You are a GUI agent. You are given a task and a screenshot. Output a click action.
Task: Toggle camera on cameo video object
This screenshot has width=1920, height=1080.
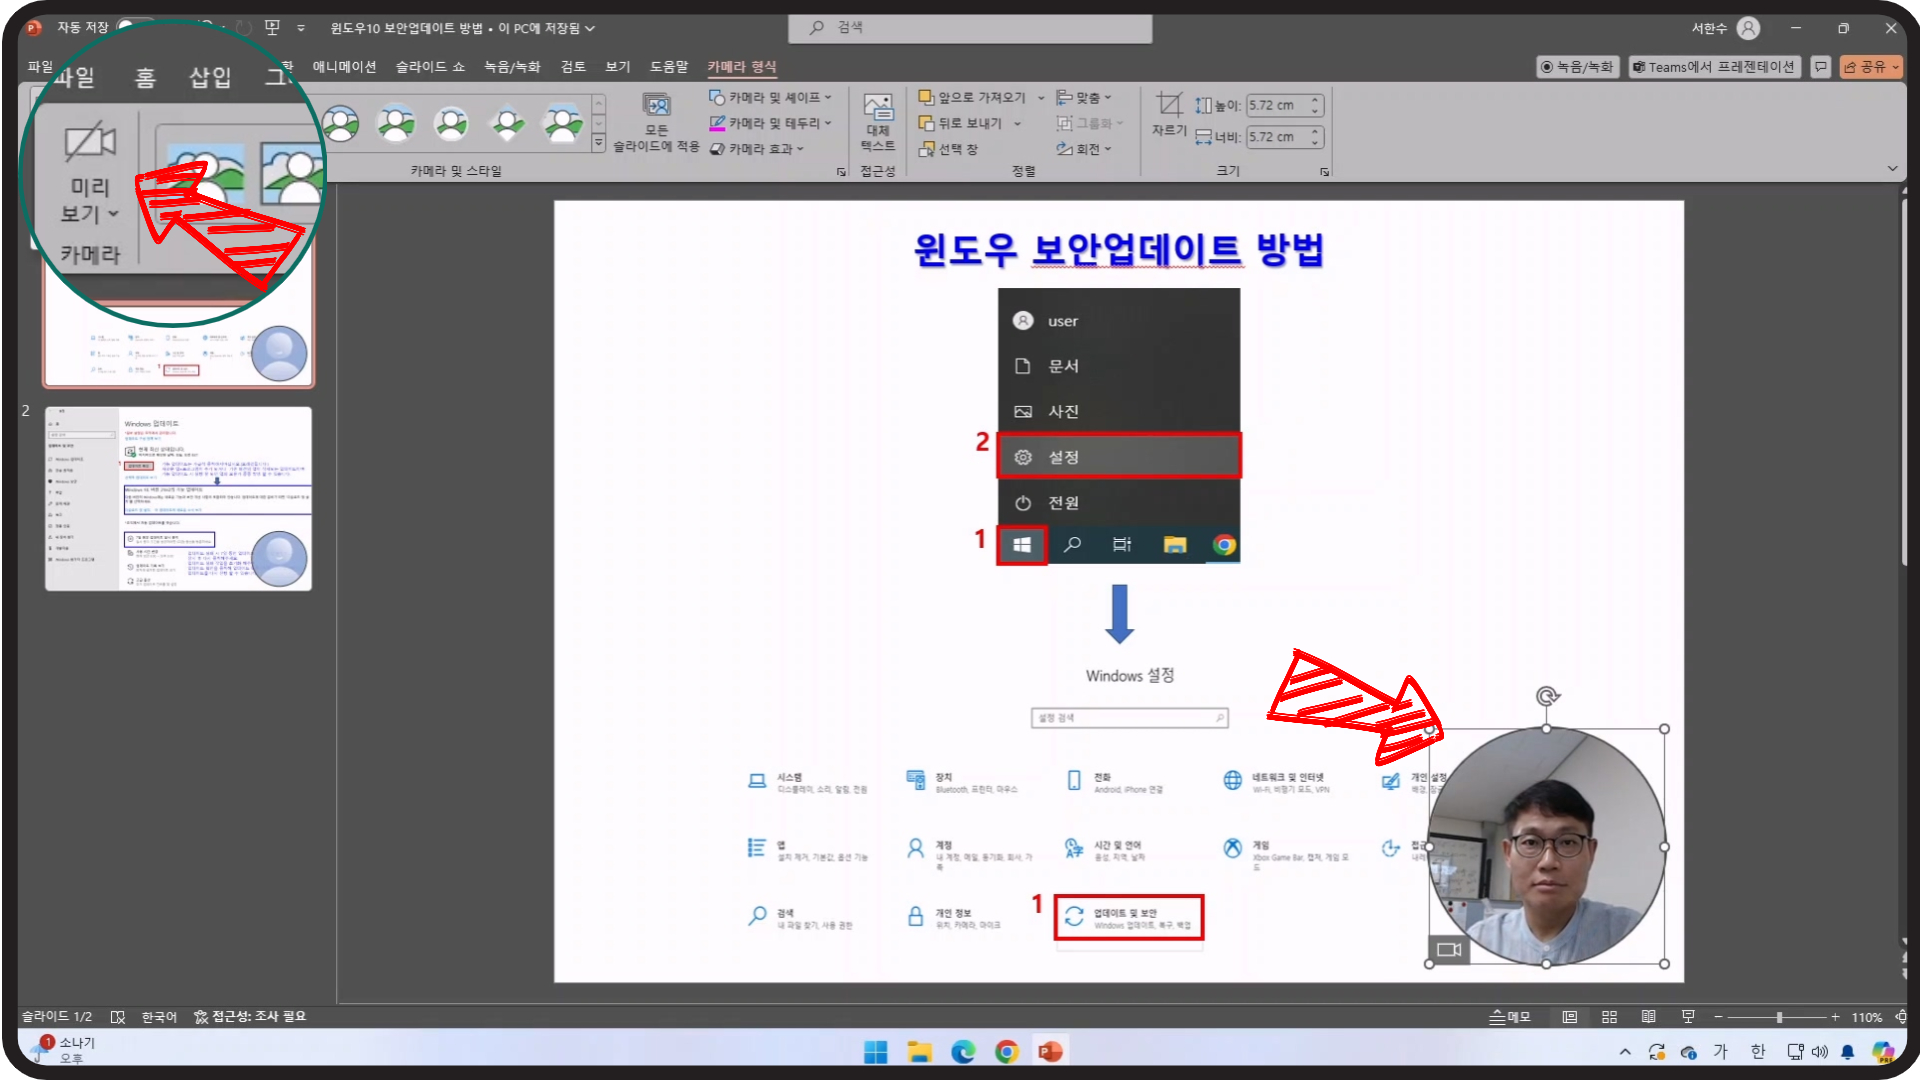click(1448, 949)
